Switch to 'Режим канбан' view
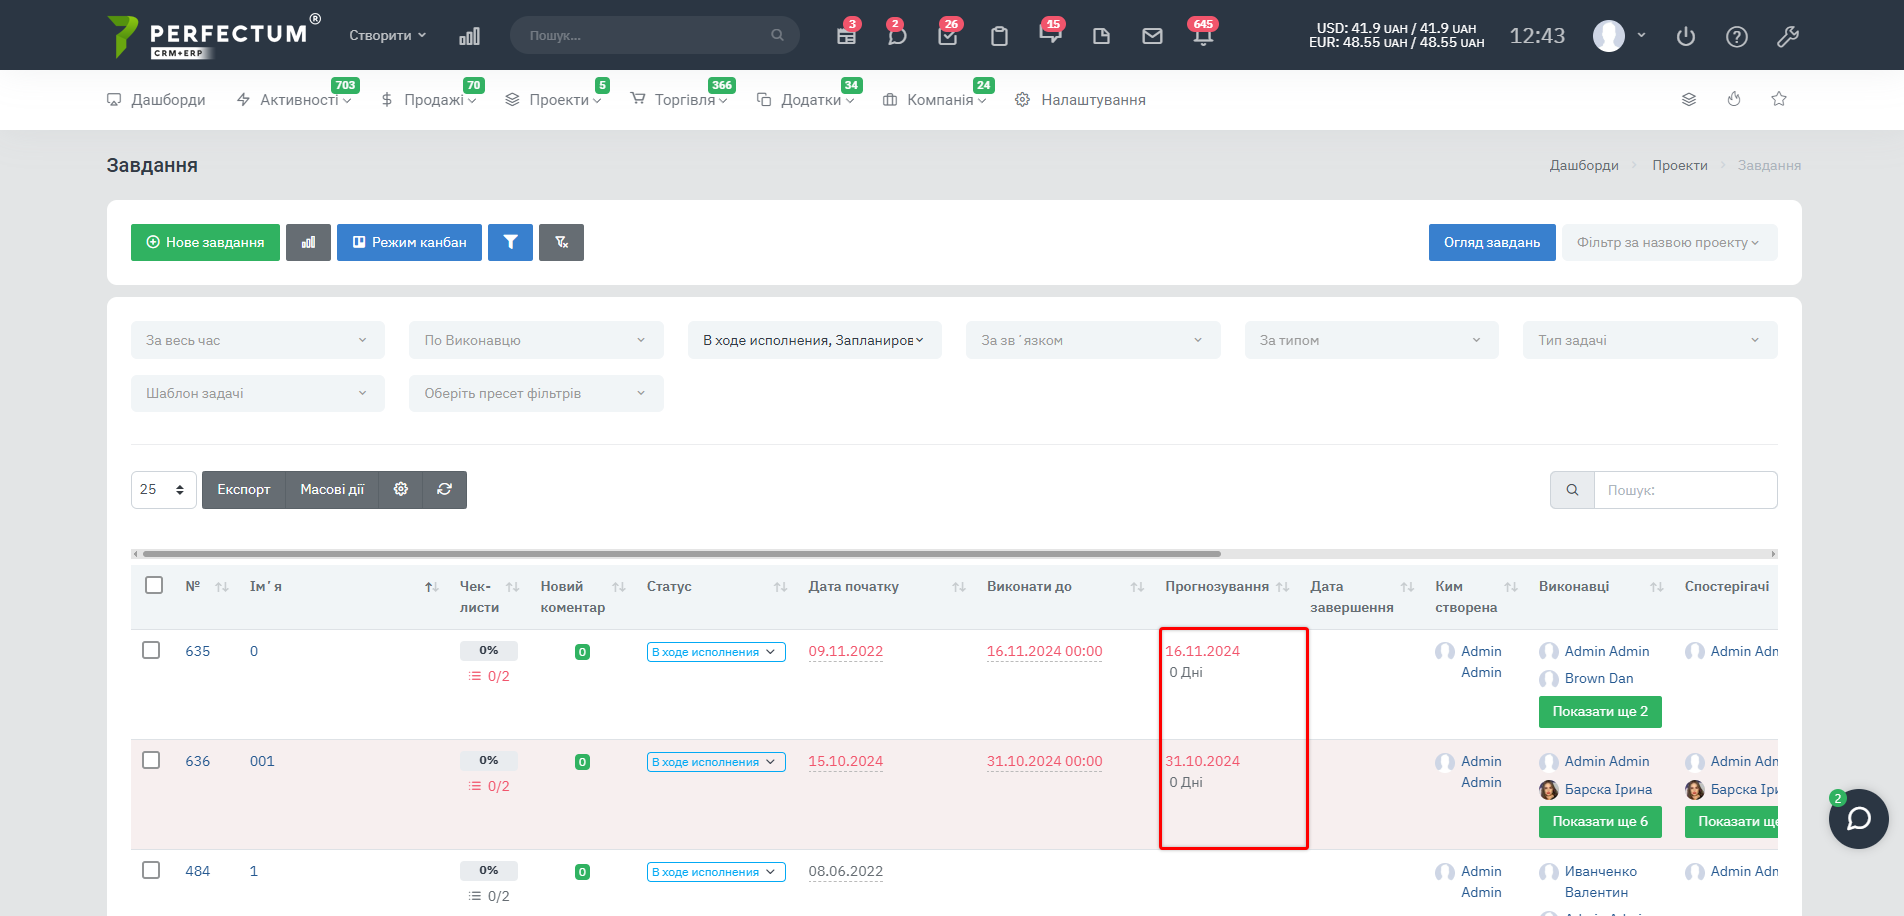Image resolution: width=1904 pixels, height=916 pixels. (409, 242)
